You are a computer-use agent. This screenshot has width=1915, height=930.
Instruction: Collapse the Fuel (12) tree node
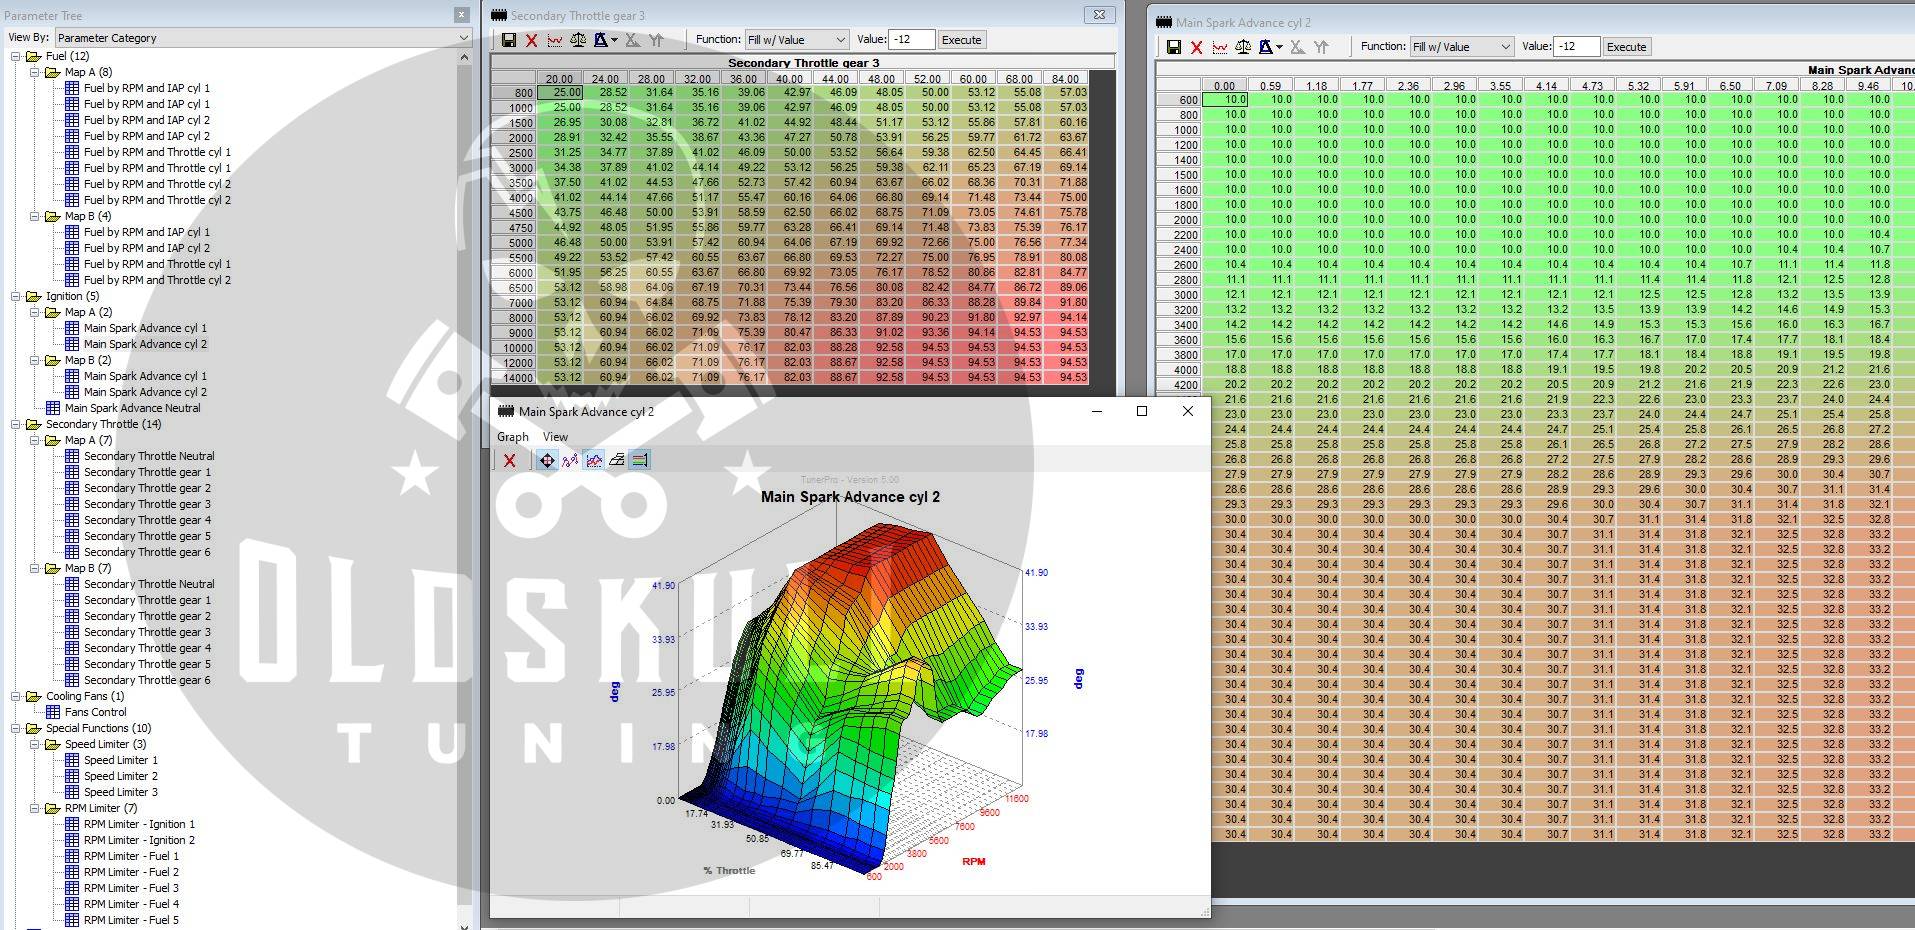pos(16,56)
